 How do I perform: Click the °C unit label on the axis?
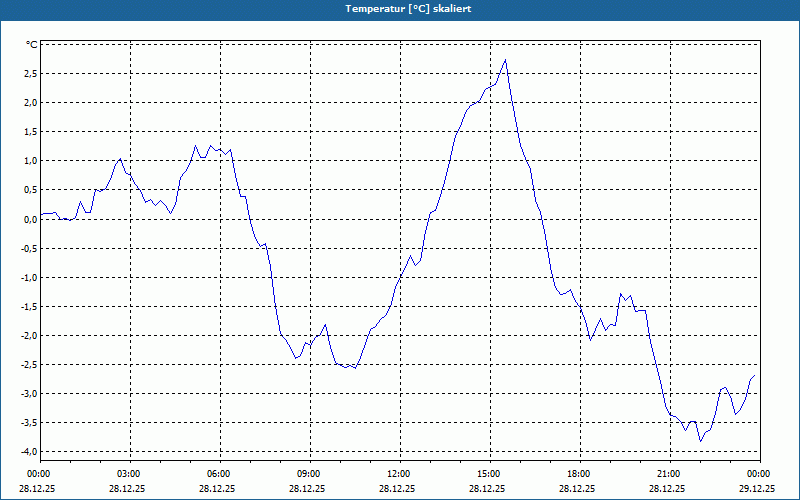point(32,45)
